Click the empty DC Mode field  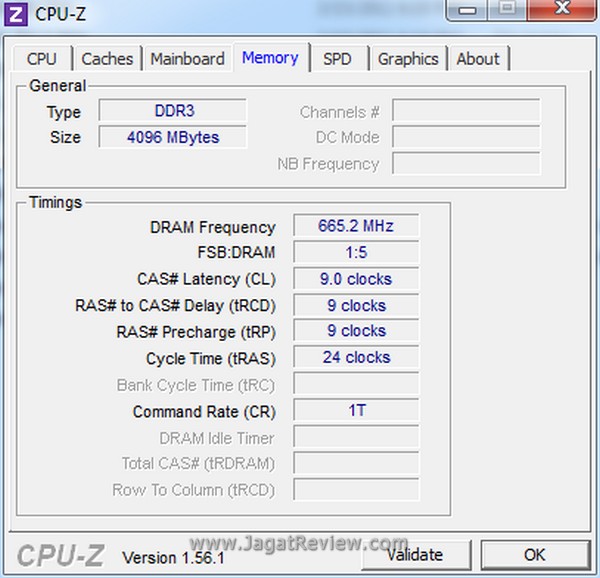(x=466, y=137)
